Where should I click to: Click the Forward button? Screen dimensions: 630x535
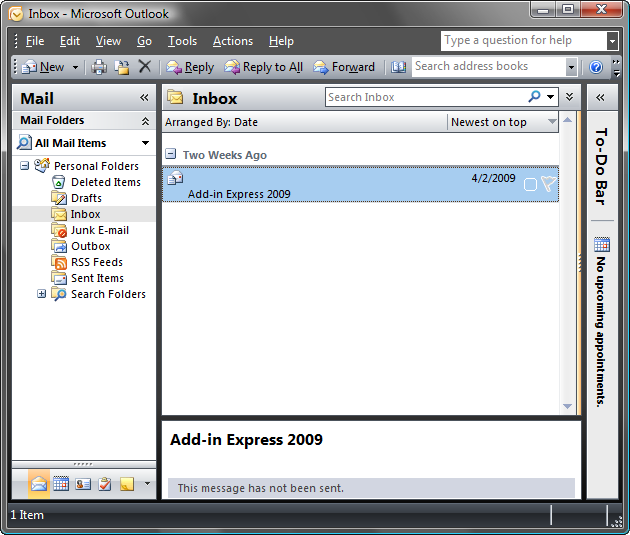tap(344, 67)
